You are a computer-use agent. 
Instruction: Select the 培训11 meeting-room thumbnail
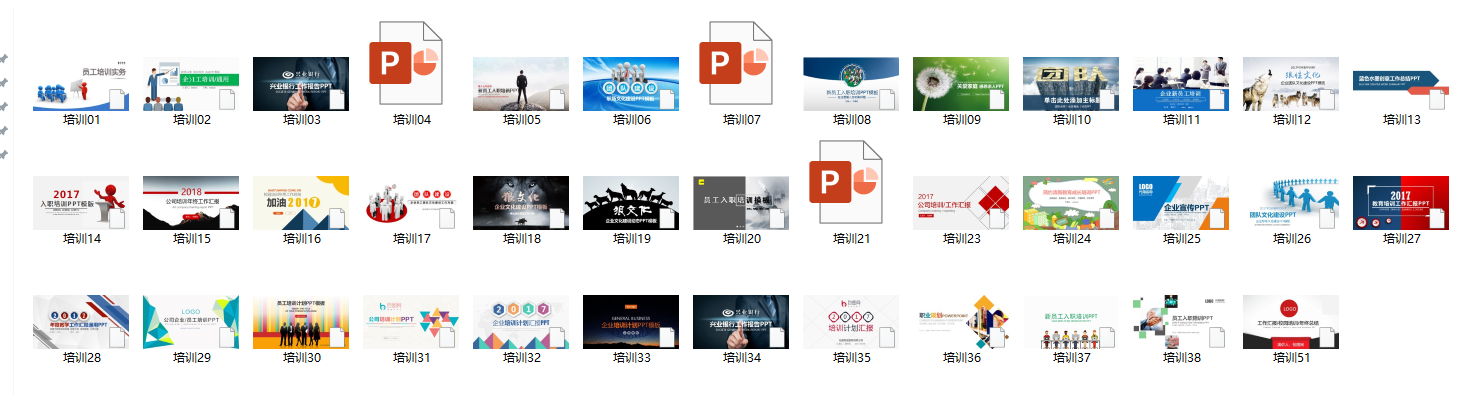[1181, 84]
